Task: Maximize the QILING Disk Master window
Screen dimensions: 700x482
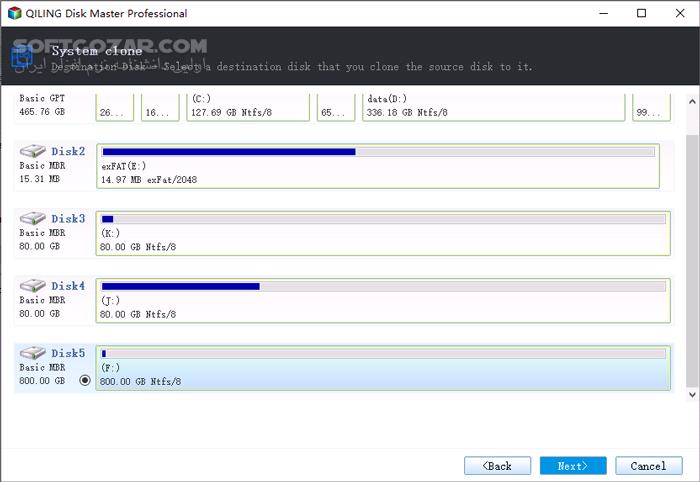Action: pos(642,13)
